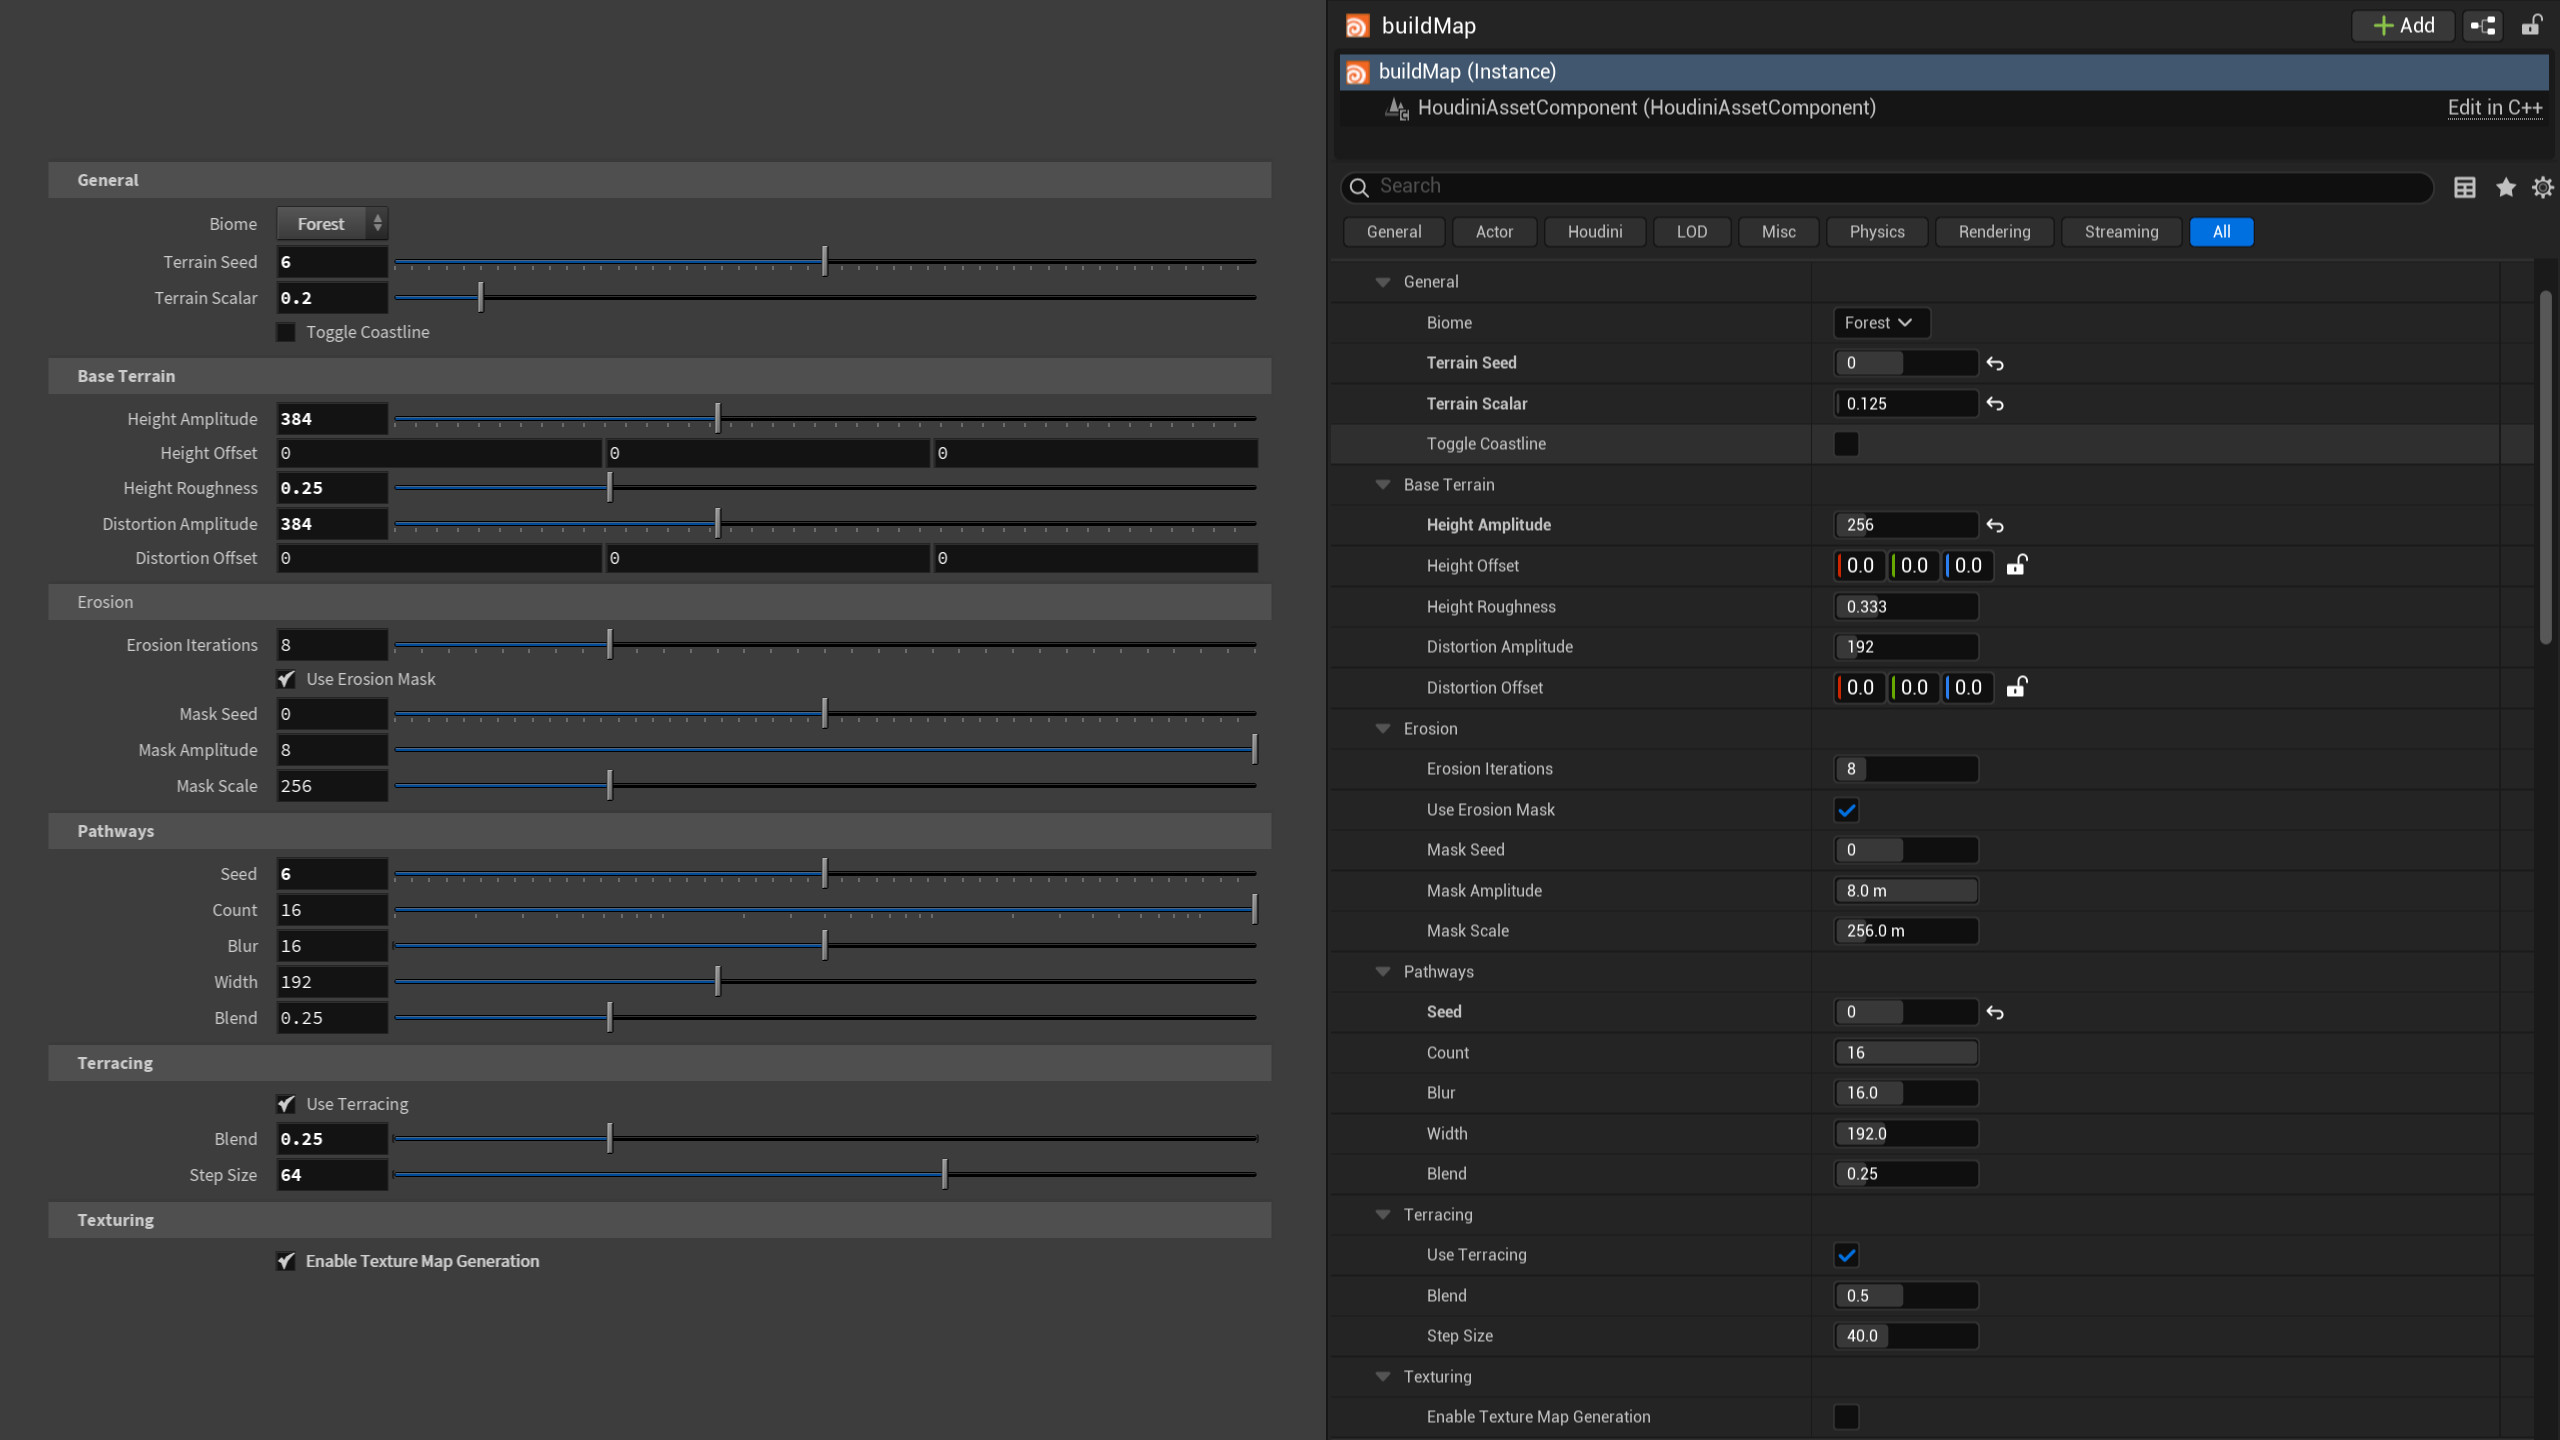This screenshot has height=1440, width=2560.
Task: Switch to the Rendering filter tab
Action: point(1993,231)
